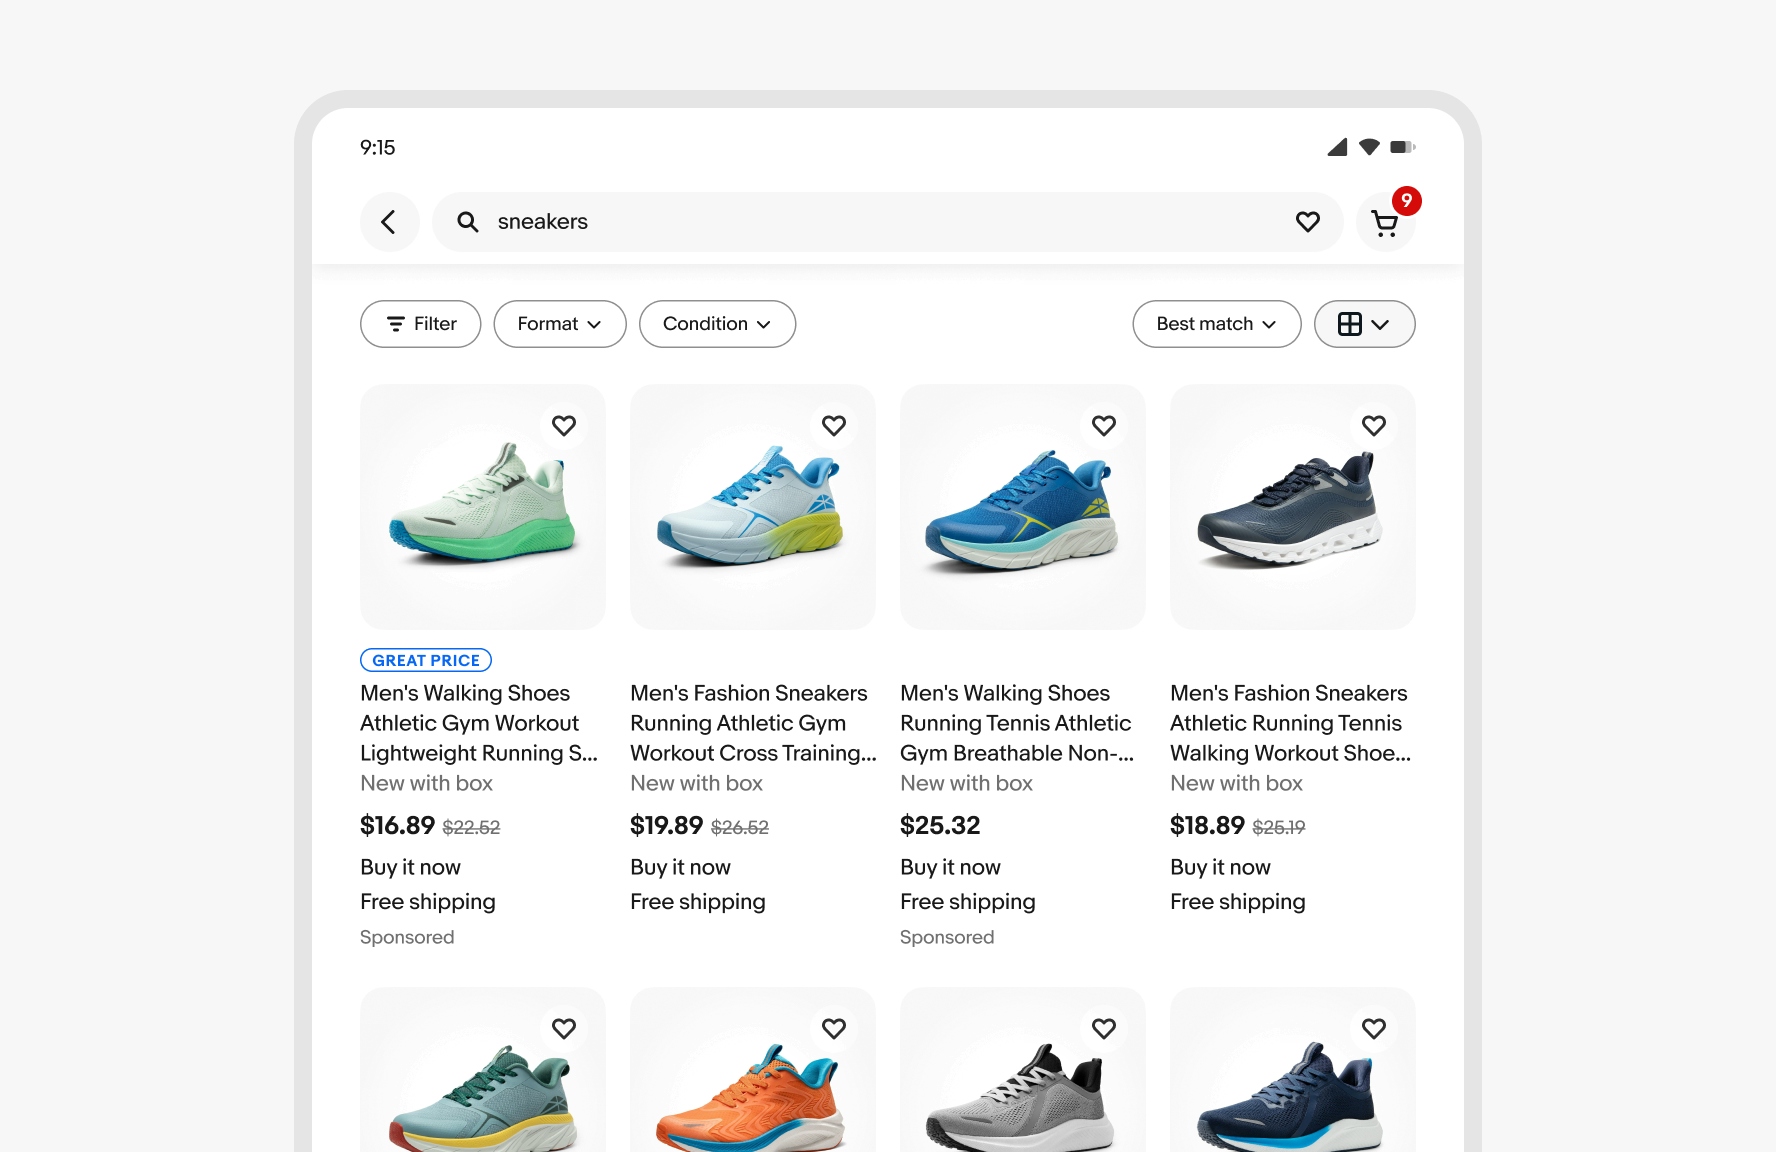Expand the Format dropdown

click(x=560, y=324)
